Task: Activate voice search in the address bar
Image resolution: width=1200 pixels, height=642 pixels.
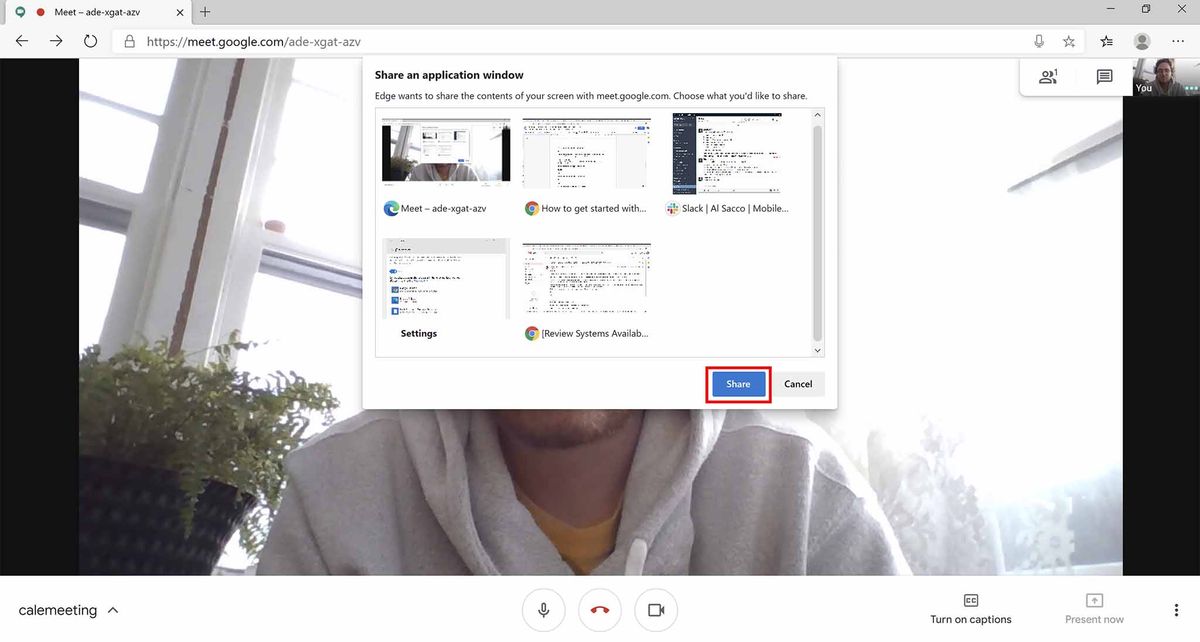Action: pos(1039,41)
